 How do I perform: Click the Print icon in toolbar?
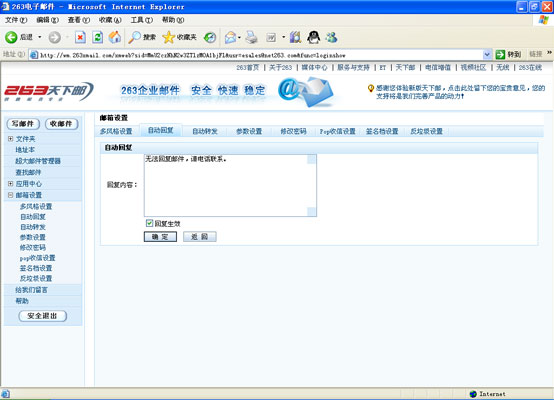point(251,37)
